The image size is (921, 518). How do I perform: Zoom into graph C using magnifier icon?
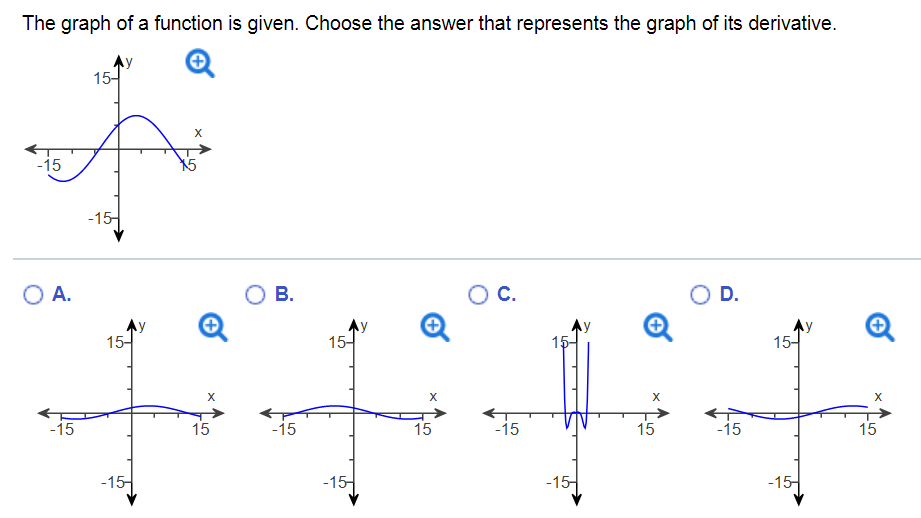[x=657, y=327]
